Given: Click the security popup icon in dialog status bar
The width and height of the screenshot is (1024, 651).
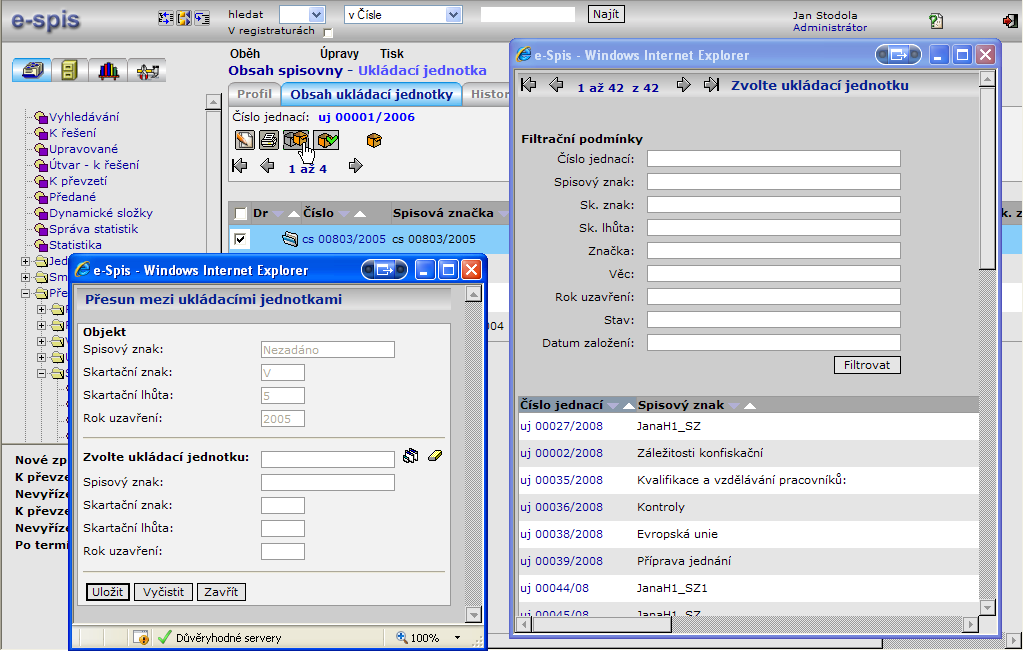Looking at the screenshot, I should point(140,637).
